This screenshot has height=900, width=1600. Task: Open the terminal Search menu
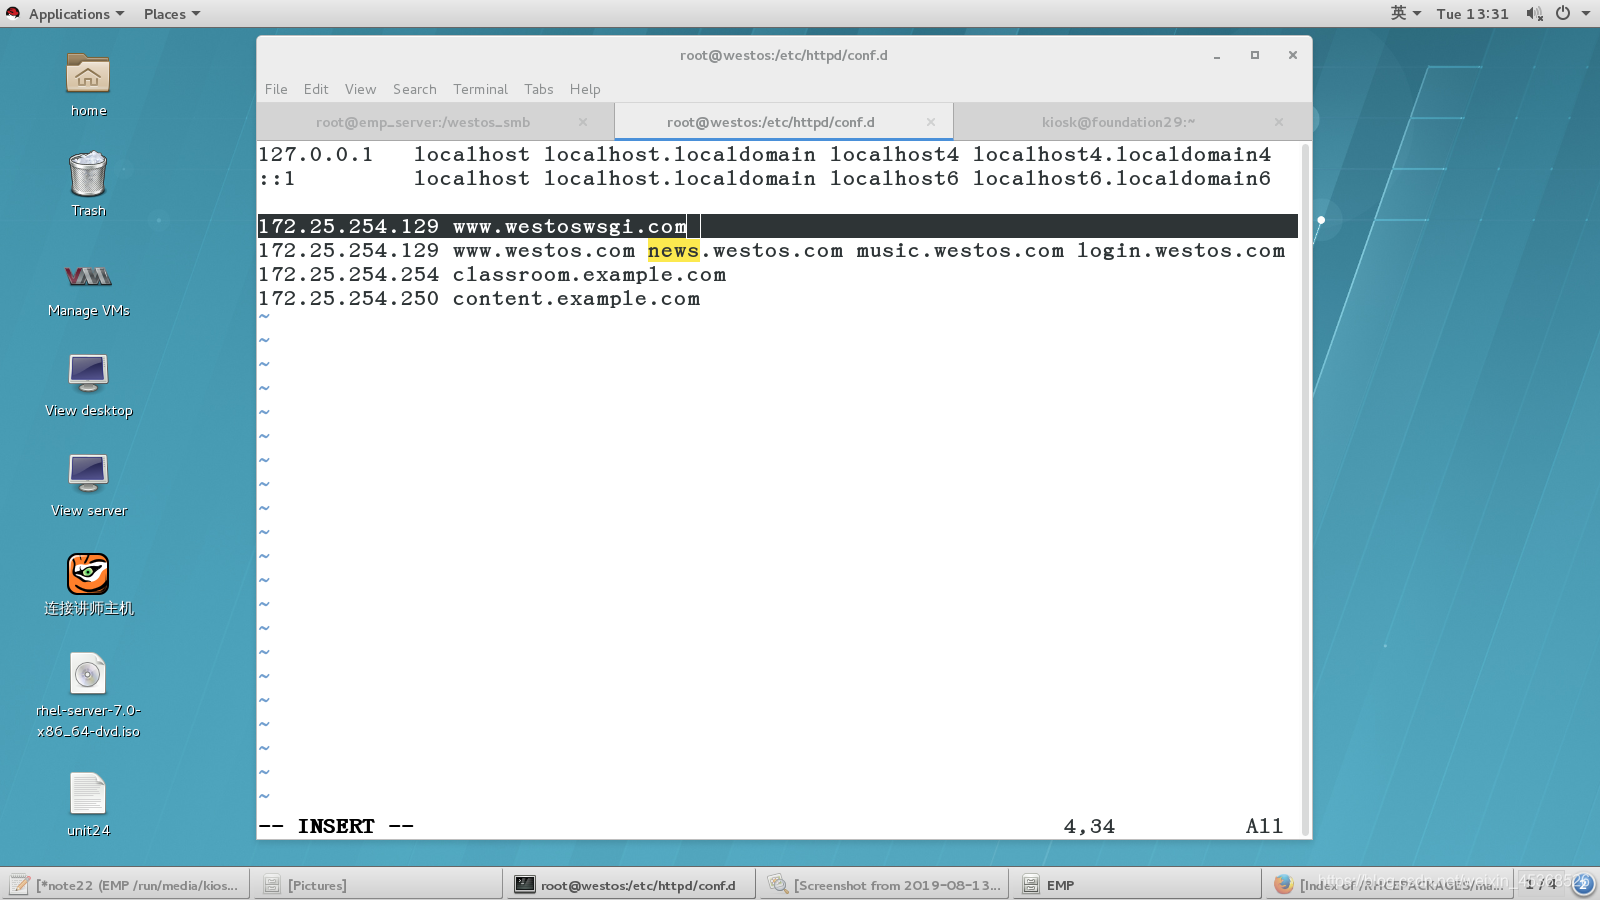click(414, 89)
